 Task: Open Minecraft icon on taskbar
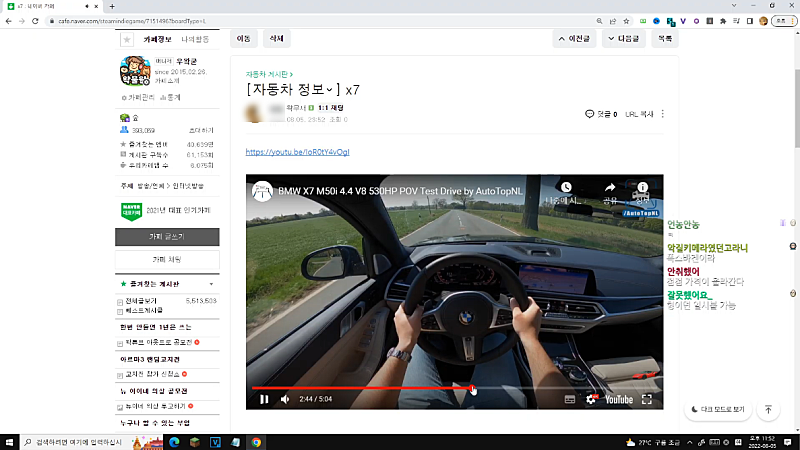pos(194,442)
